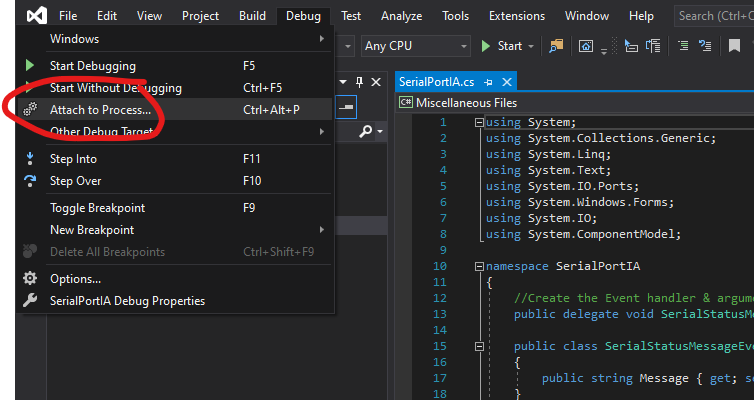Open the Analyze menu

tap(401, 16)
